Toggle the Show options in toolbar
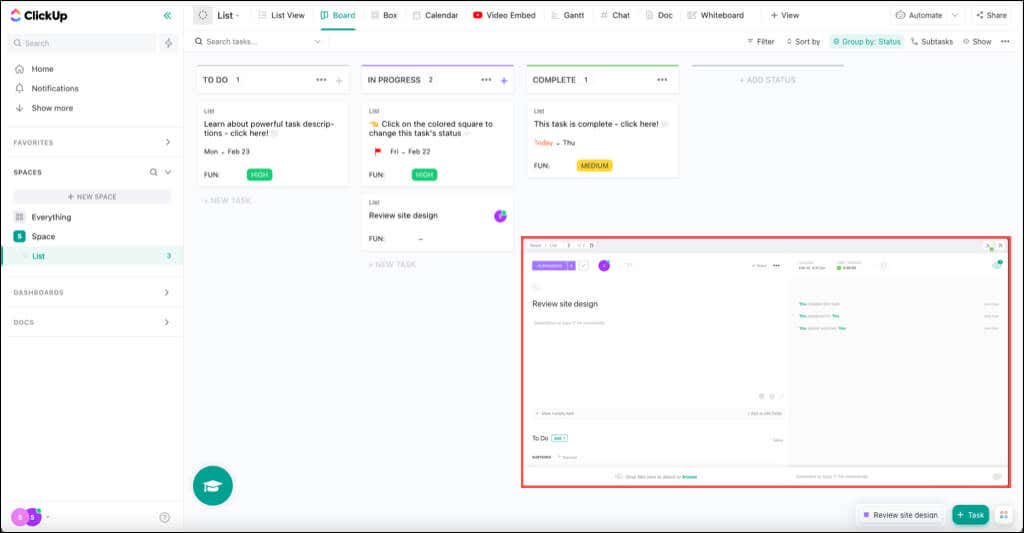Screen dimensions: 1024x533 [x=977, y=42]
